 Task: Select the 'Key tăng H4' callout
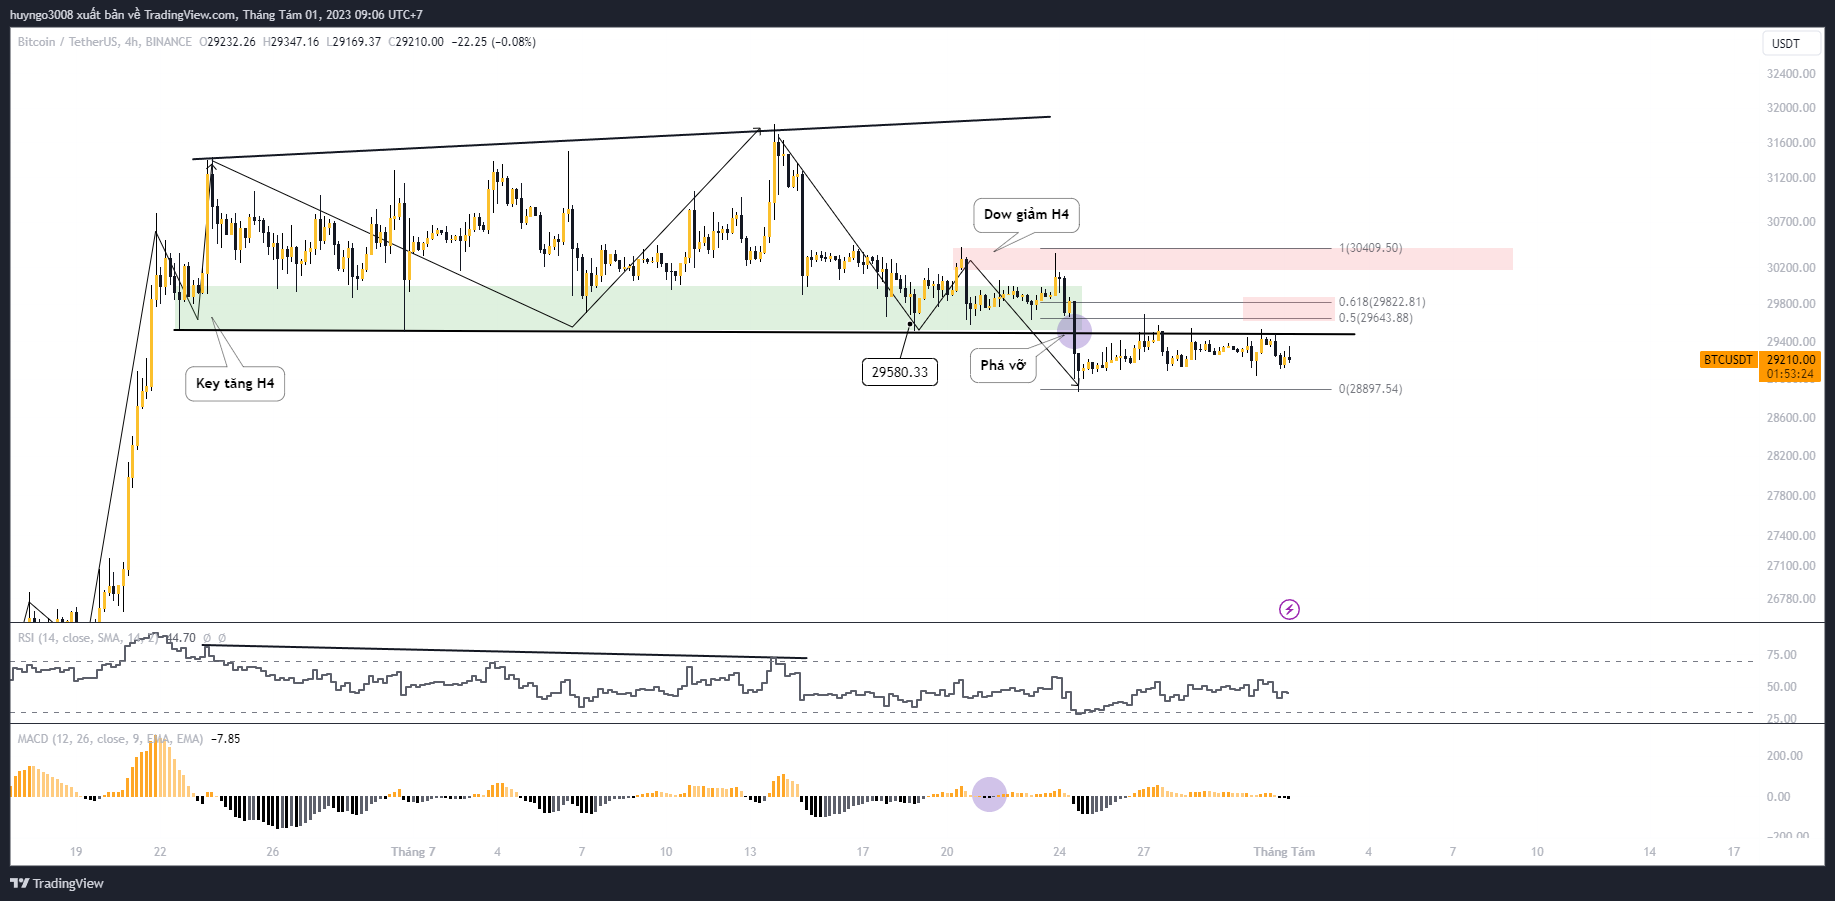click(235, 384)
